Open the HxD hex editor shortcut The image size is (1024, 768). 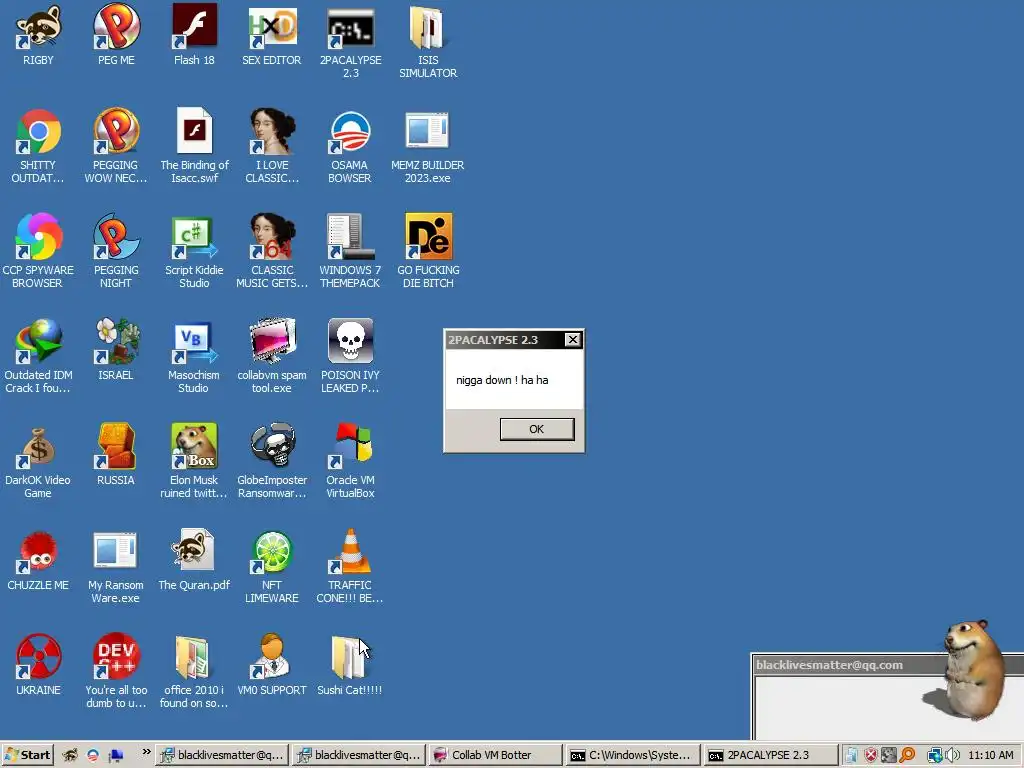pos(272,36)
